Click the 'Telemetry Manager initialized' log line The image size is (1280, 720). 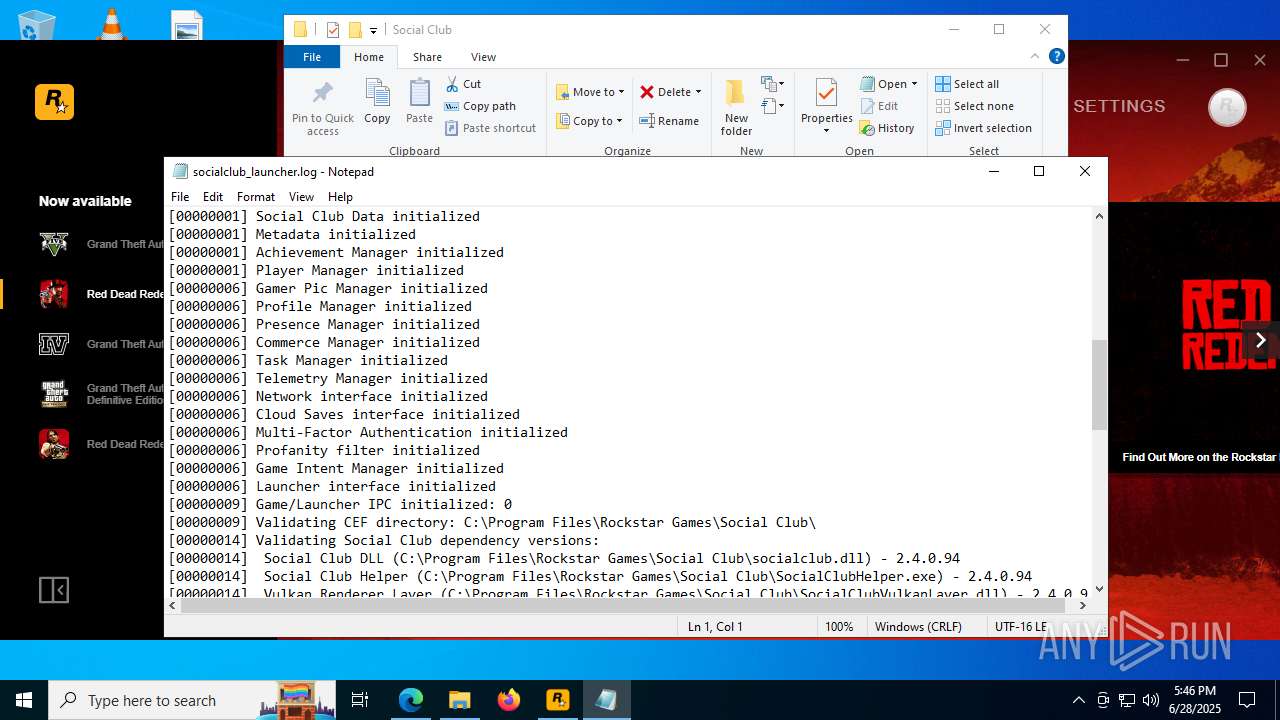pos(328,378)
